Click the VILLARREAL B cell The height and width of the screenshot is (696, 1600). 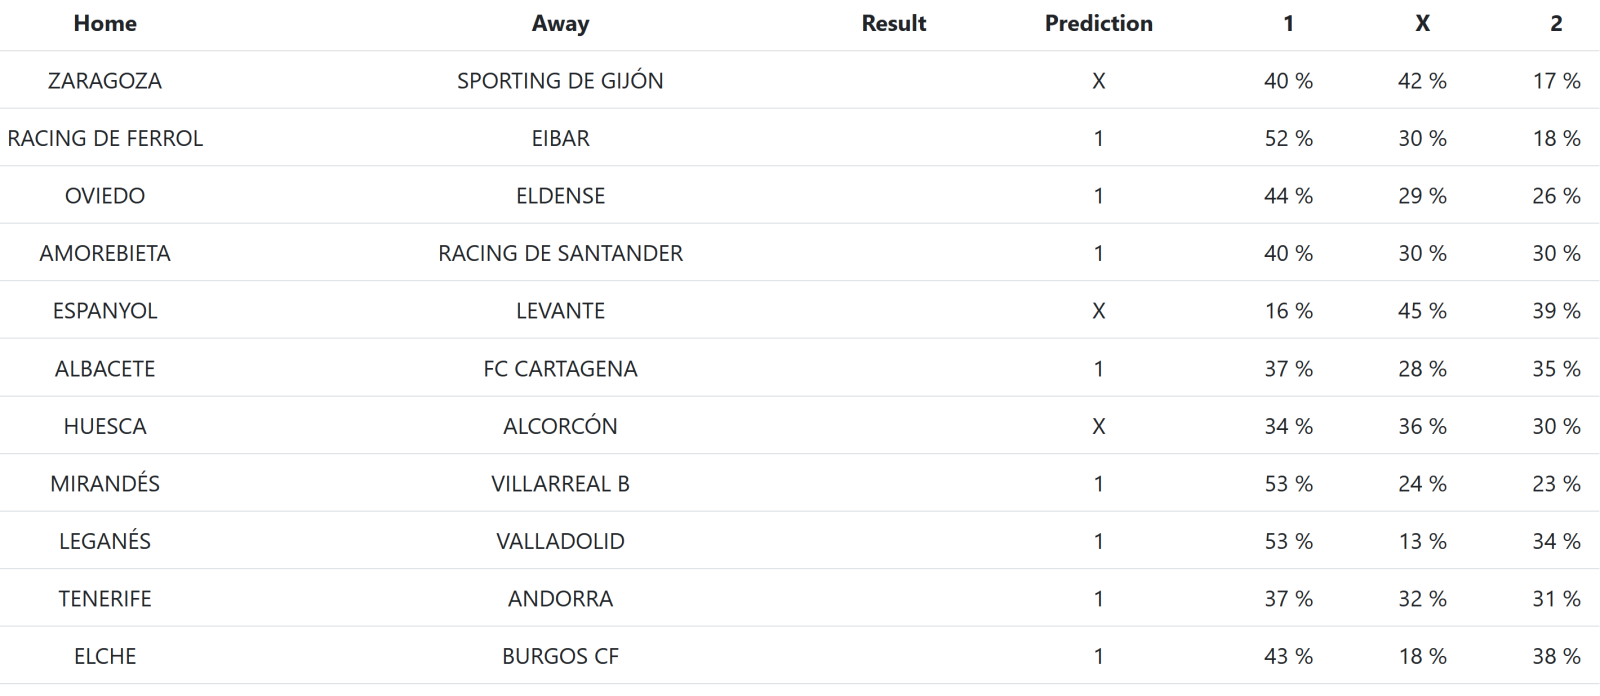(x=560, y=484)
